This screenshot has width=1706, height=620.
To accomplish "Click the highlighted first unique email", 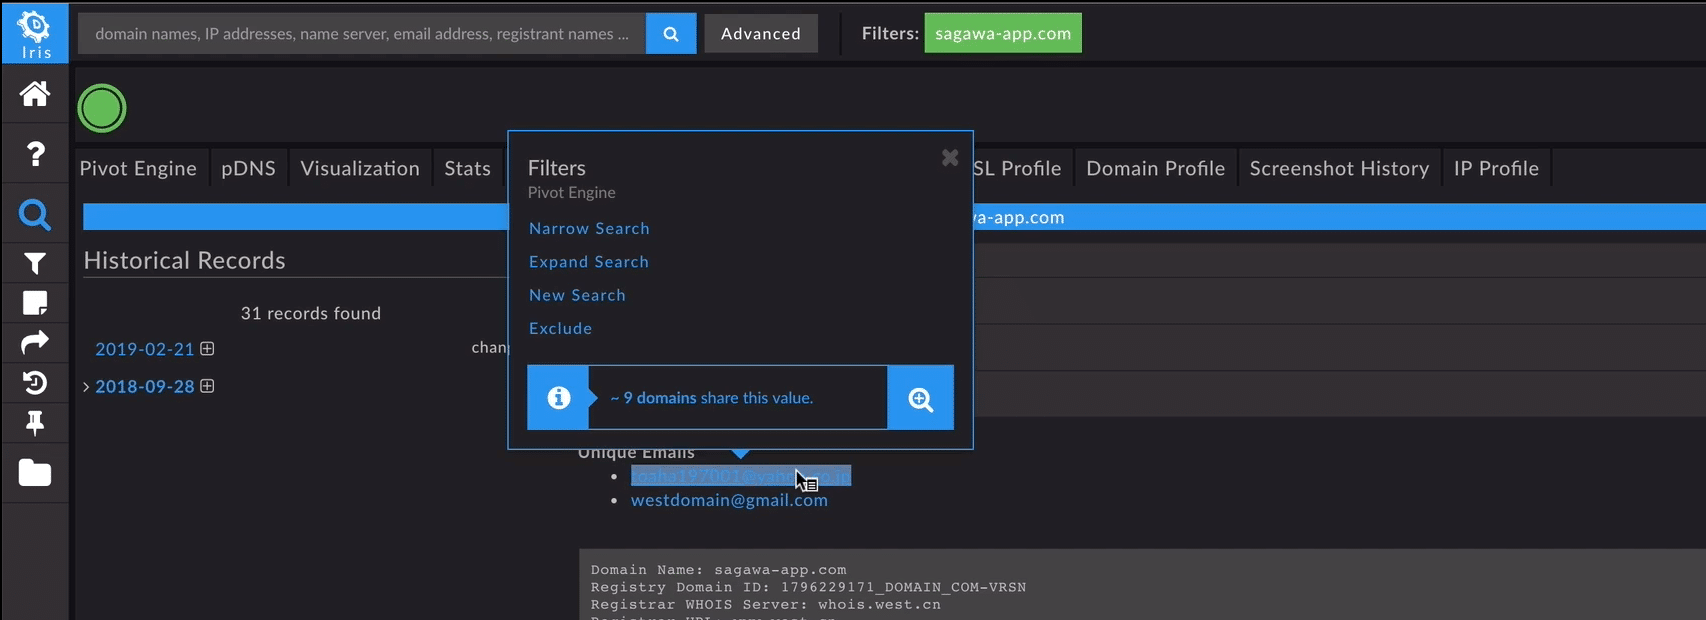I will pos(741,476).
